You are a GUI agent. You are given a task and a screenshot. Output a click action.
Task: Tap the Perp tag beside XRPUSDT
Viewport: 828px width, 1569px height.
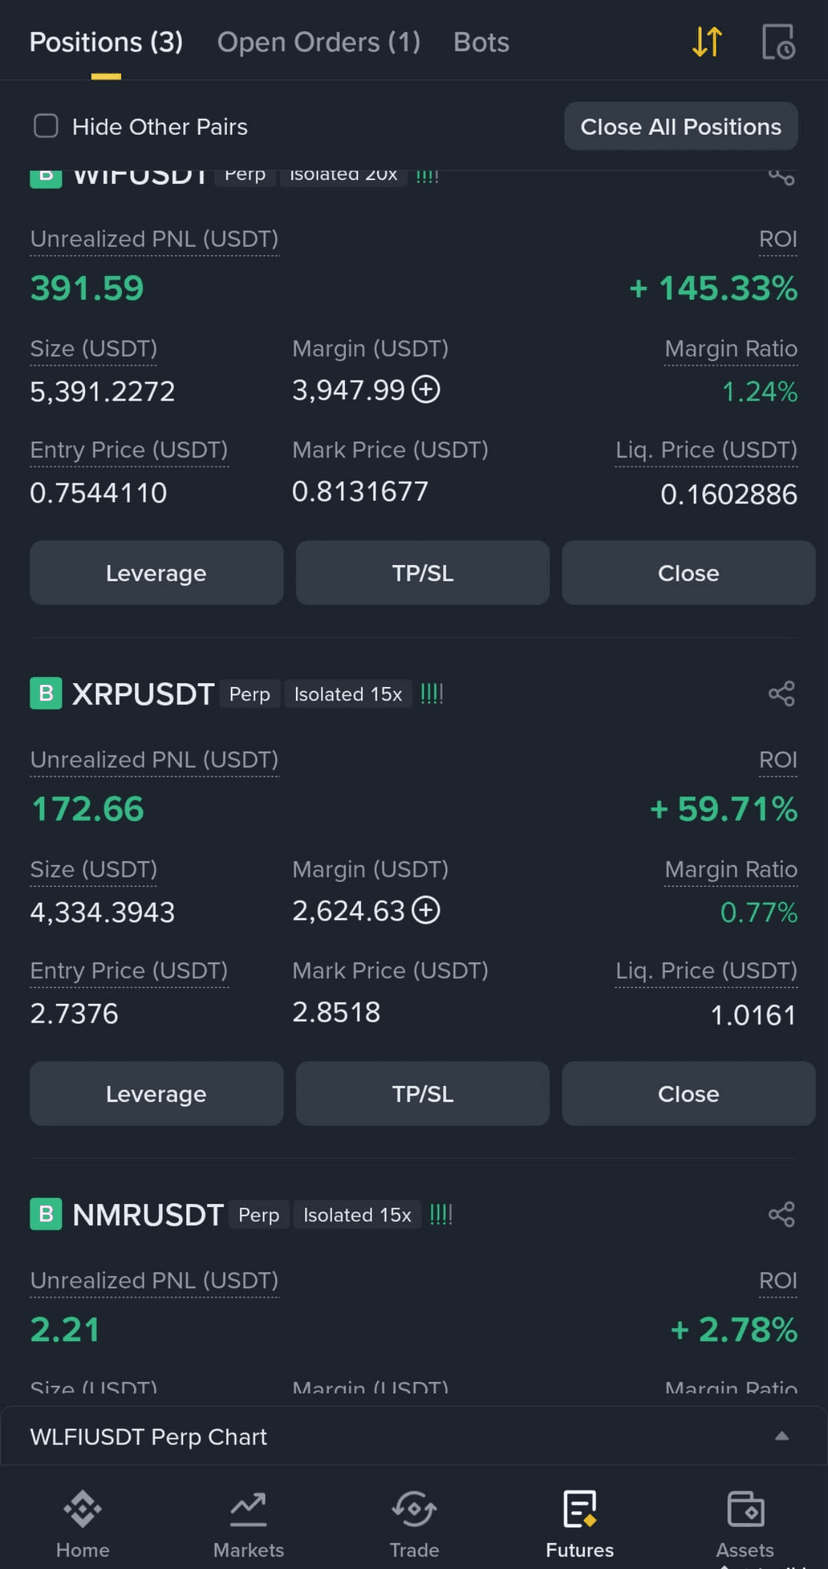250,694
